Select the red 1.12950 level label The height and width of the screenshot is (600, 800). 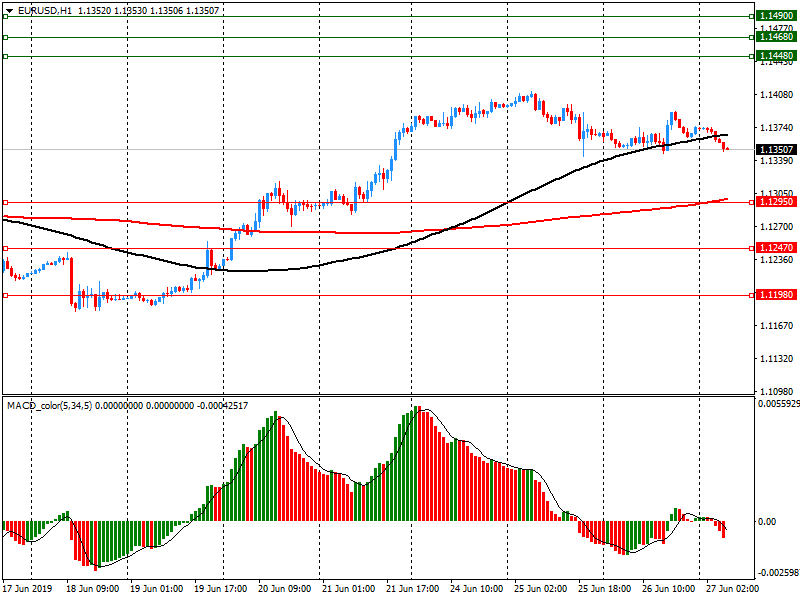(776, 202)
